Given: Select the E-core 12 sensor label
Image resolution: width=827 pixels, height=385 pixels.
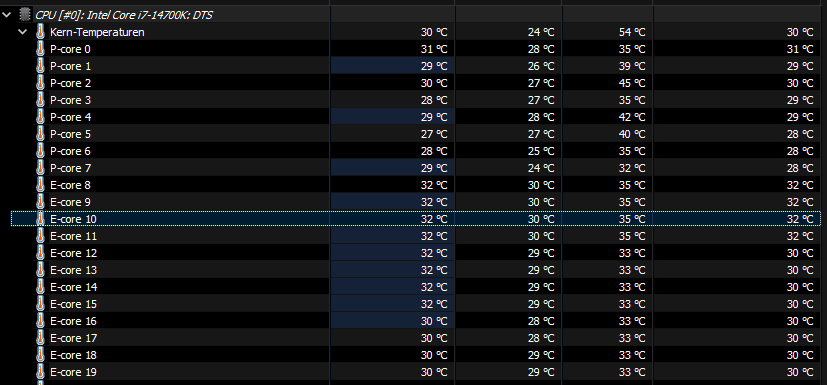Looking at the screenshot, I should [73, 253].
